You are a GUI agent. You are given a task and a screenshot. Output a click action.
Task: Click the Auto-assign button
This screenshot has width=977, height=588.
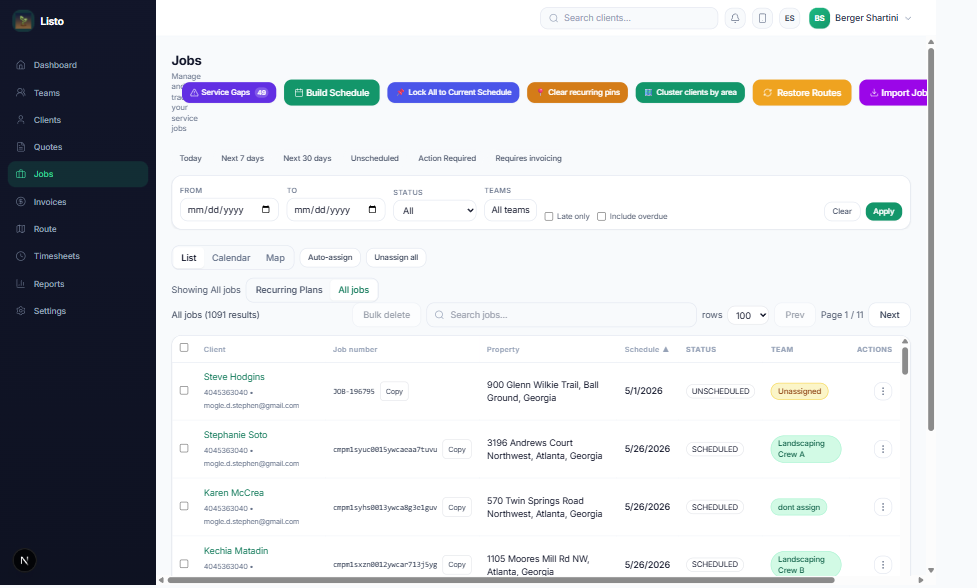point(330,257)
